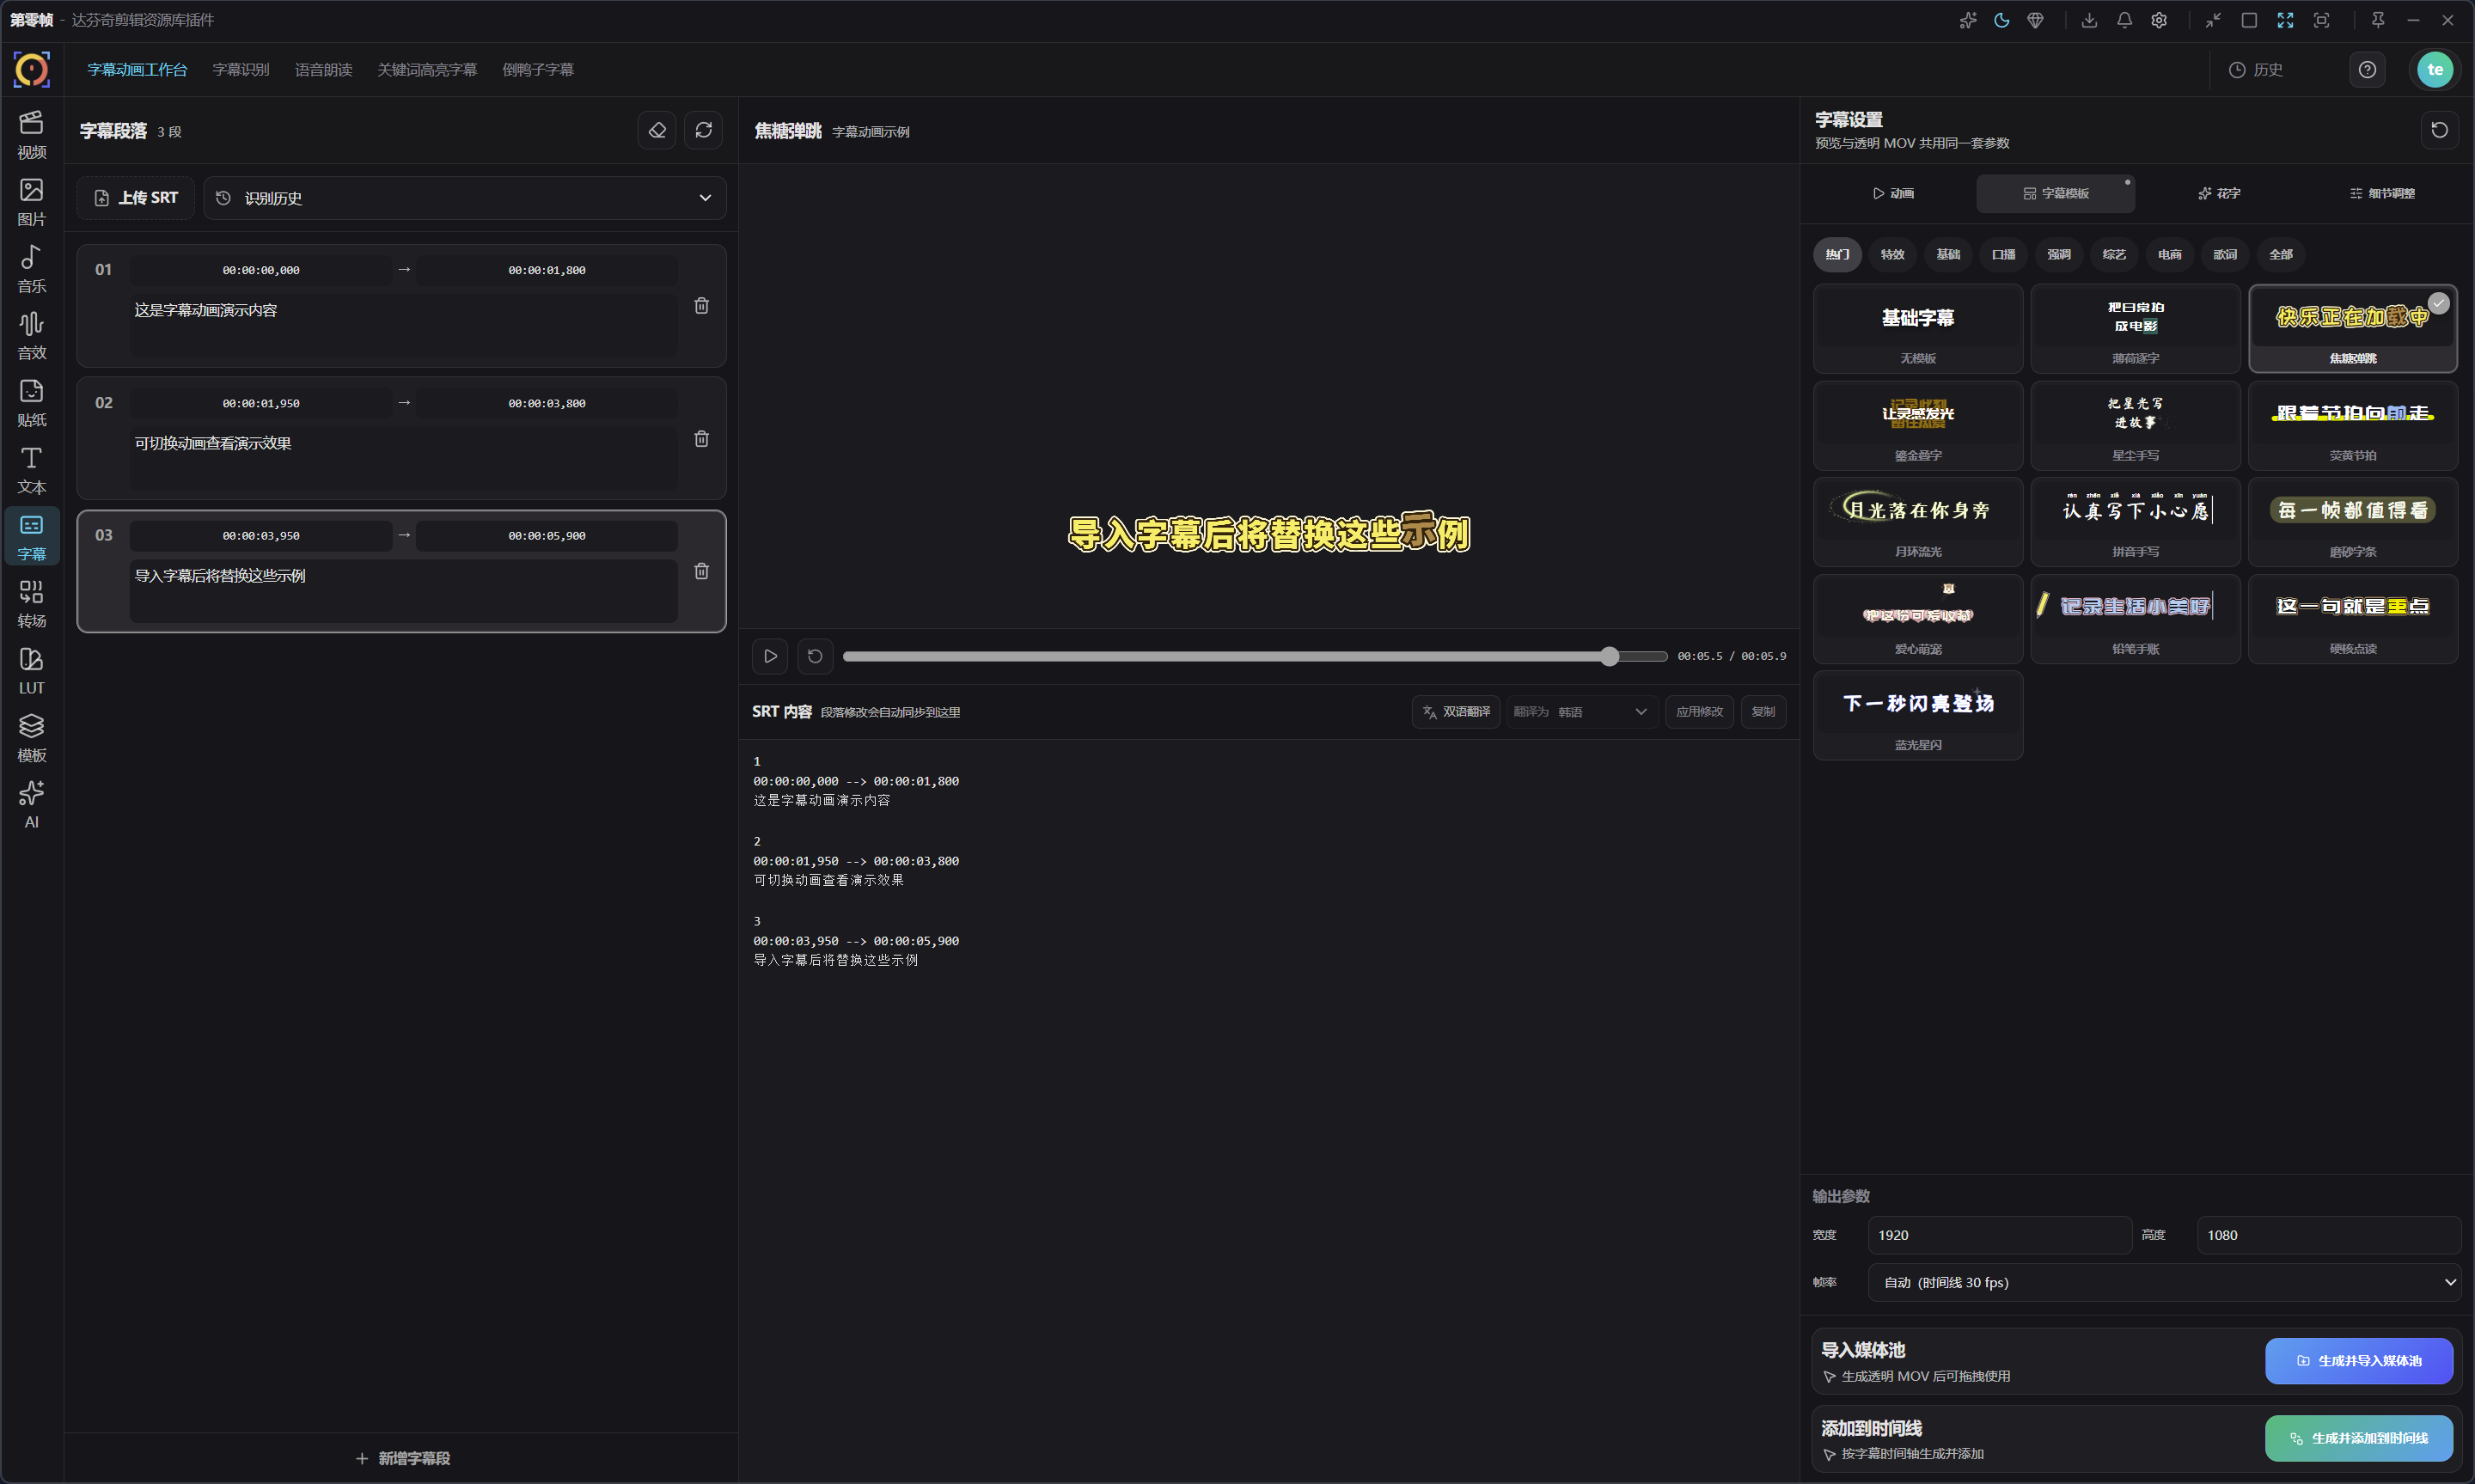Click the 上传 SRT button
This screenshot has width=2475, height=1484.
[136, 198]
